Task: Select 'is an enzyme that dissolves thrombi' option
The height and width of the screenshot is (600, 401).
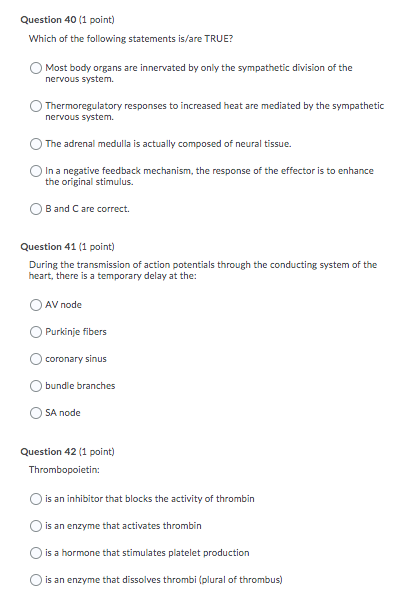Action: tap(36, 580)
